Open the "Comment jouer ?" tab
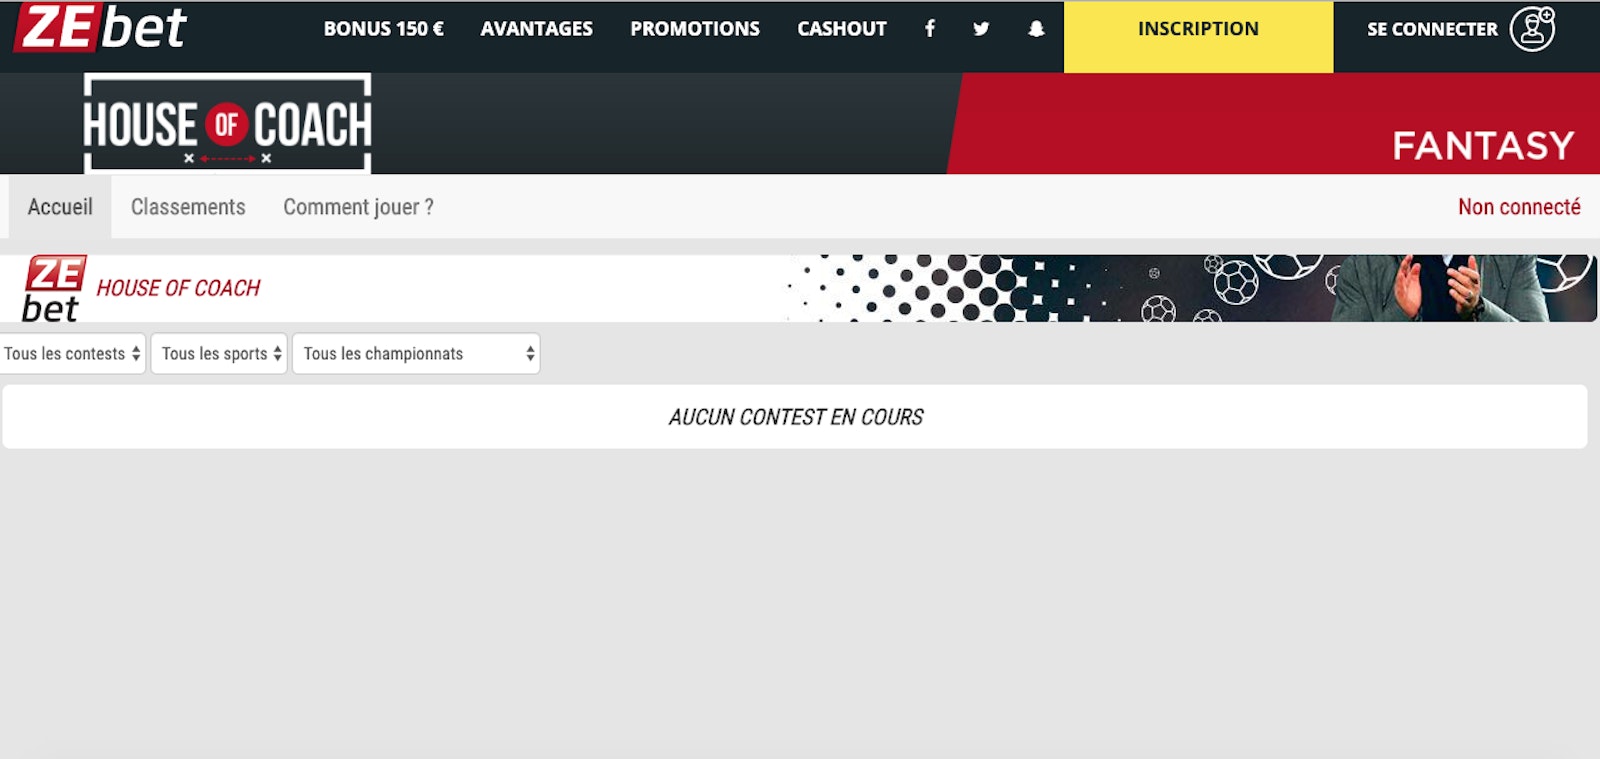Screen dimensions: 1600x759 (x=358, y=207)
